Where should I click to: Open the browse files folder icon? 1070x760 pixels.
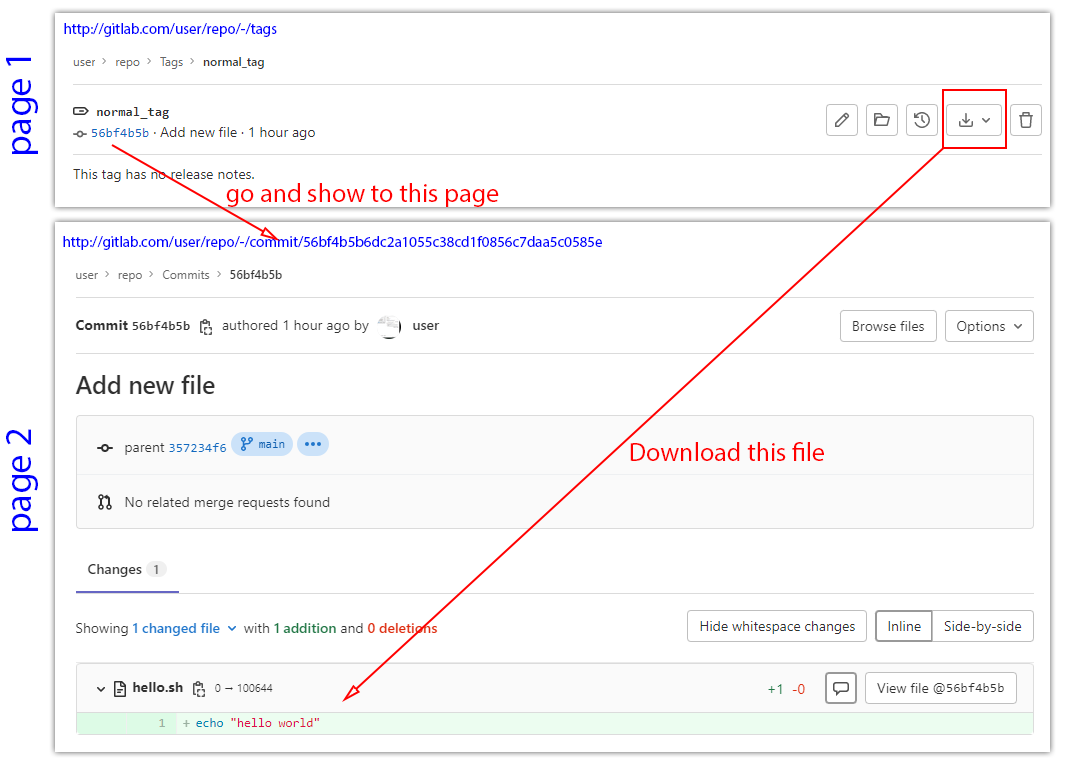(x=881, y=120)
